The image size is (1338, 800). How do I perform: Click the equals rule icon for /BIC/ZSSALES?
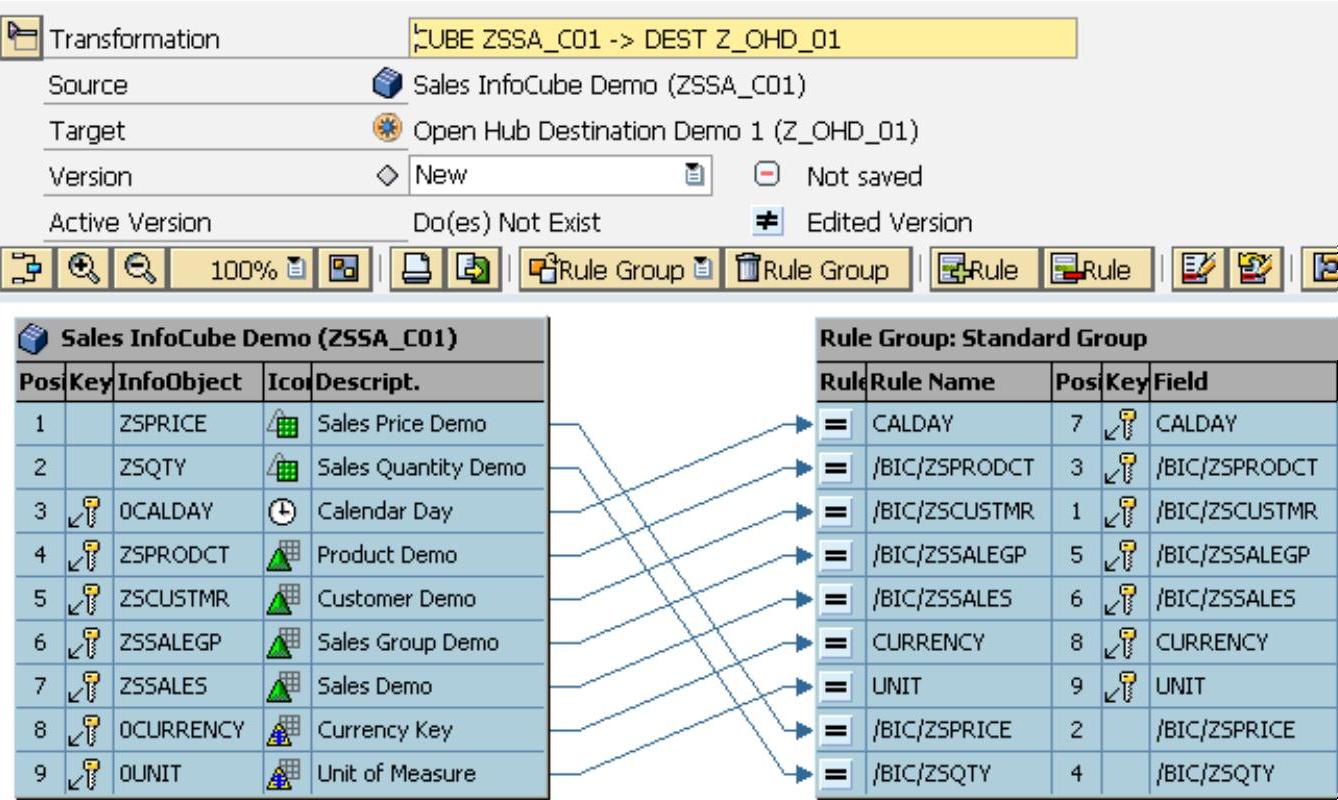coord(836,598)
